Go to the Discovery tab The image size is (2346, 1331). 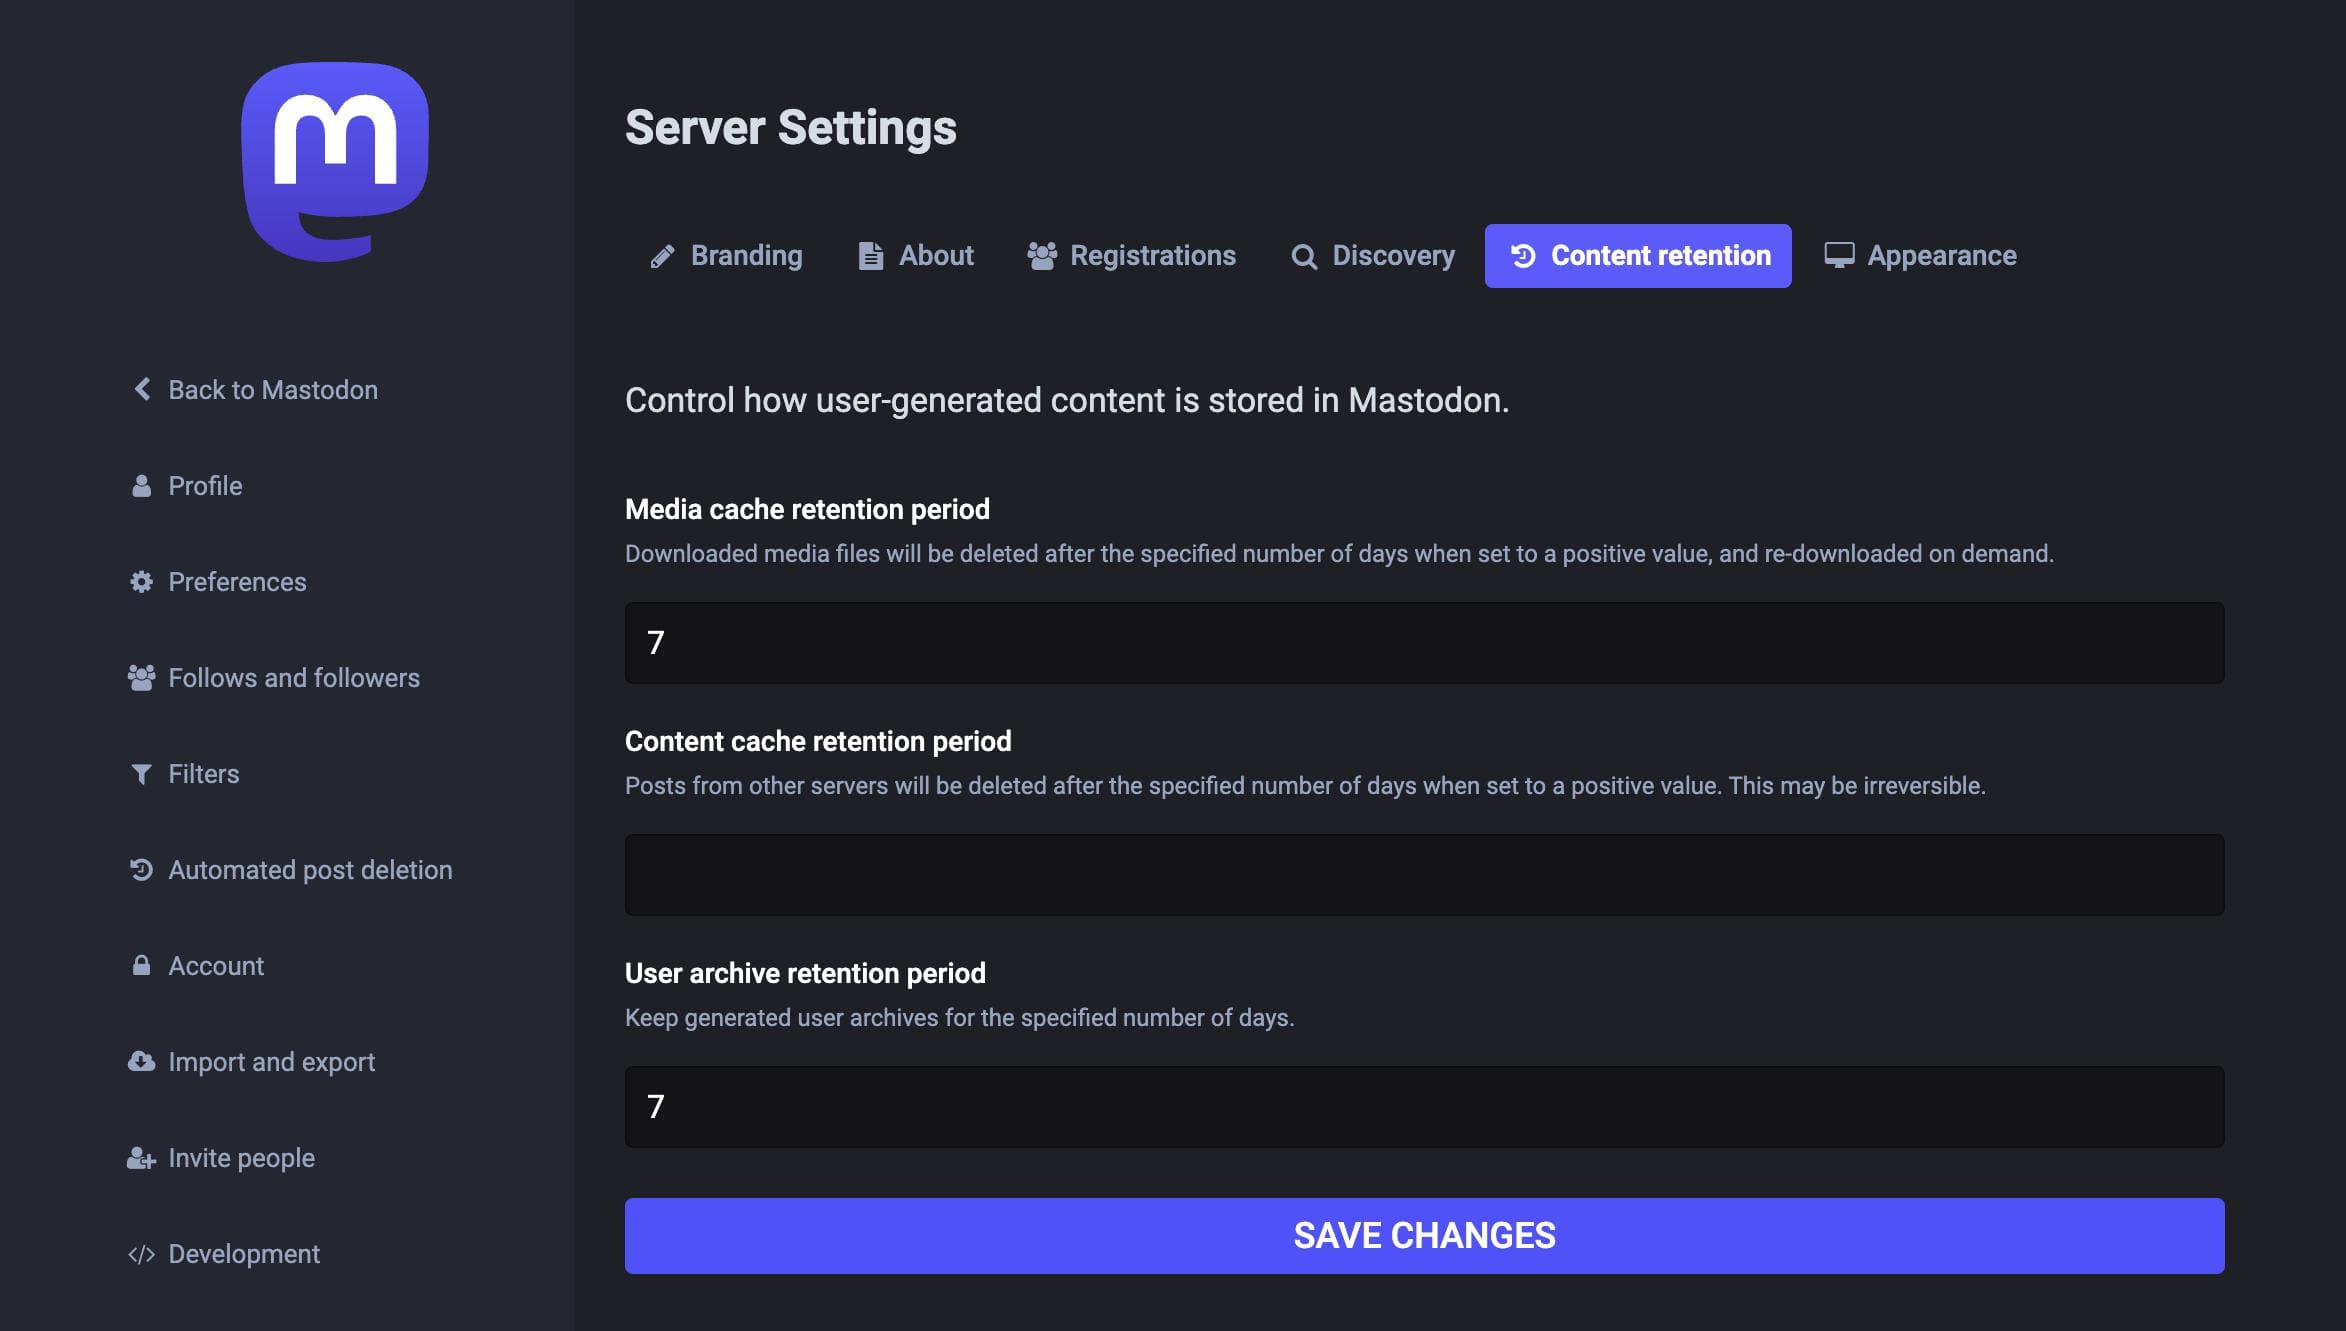coord(1373,256)
